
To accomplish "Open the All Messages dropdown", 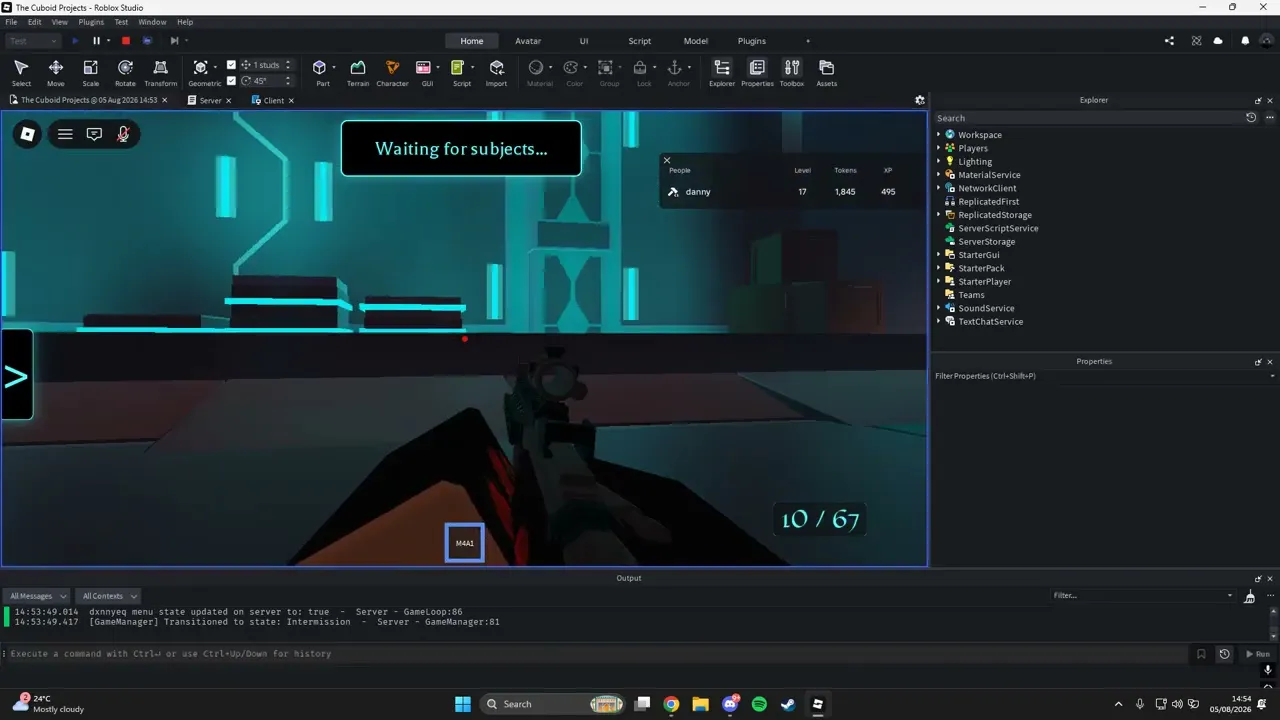I will click(x=38, y=596).
